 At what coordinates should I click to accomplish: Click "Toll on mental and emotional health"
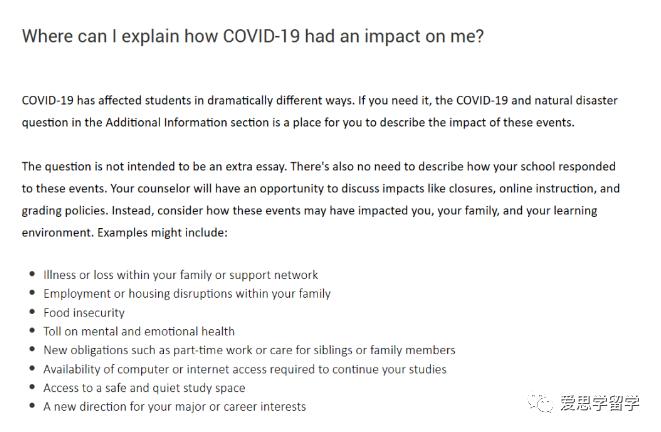139,331
